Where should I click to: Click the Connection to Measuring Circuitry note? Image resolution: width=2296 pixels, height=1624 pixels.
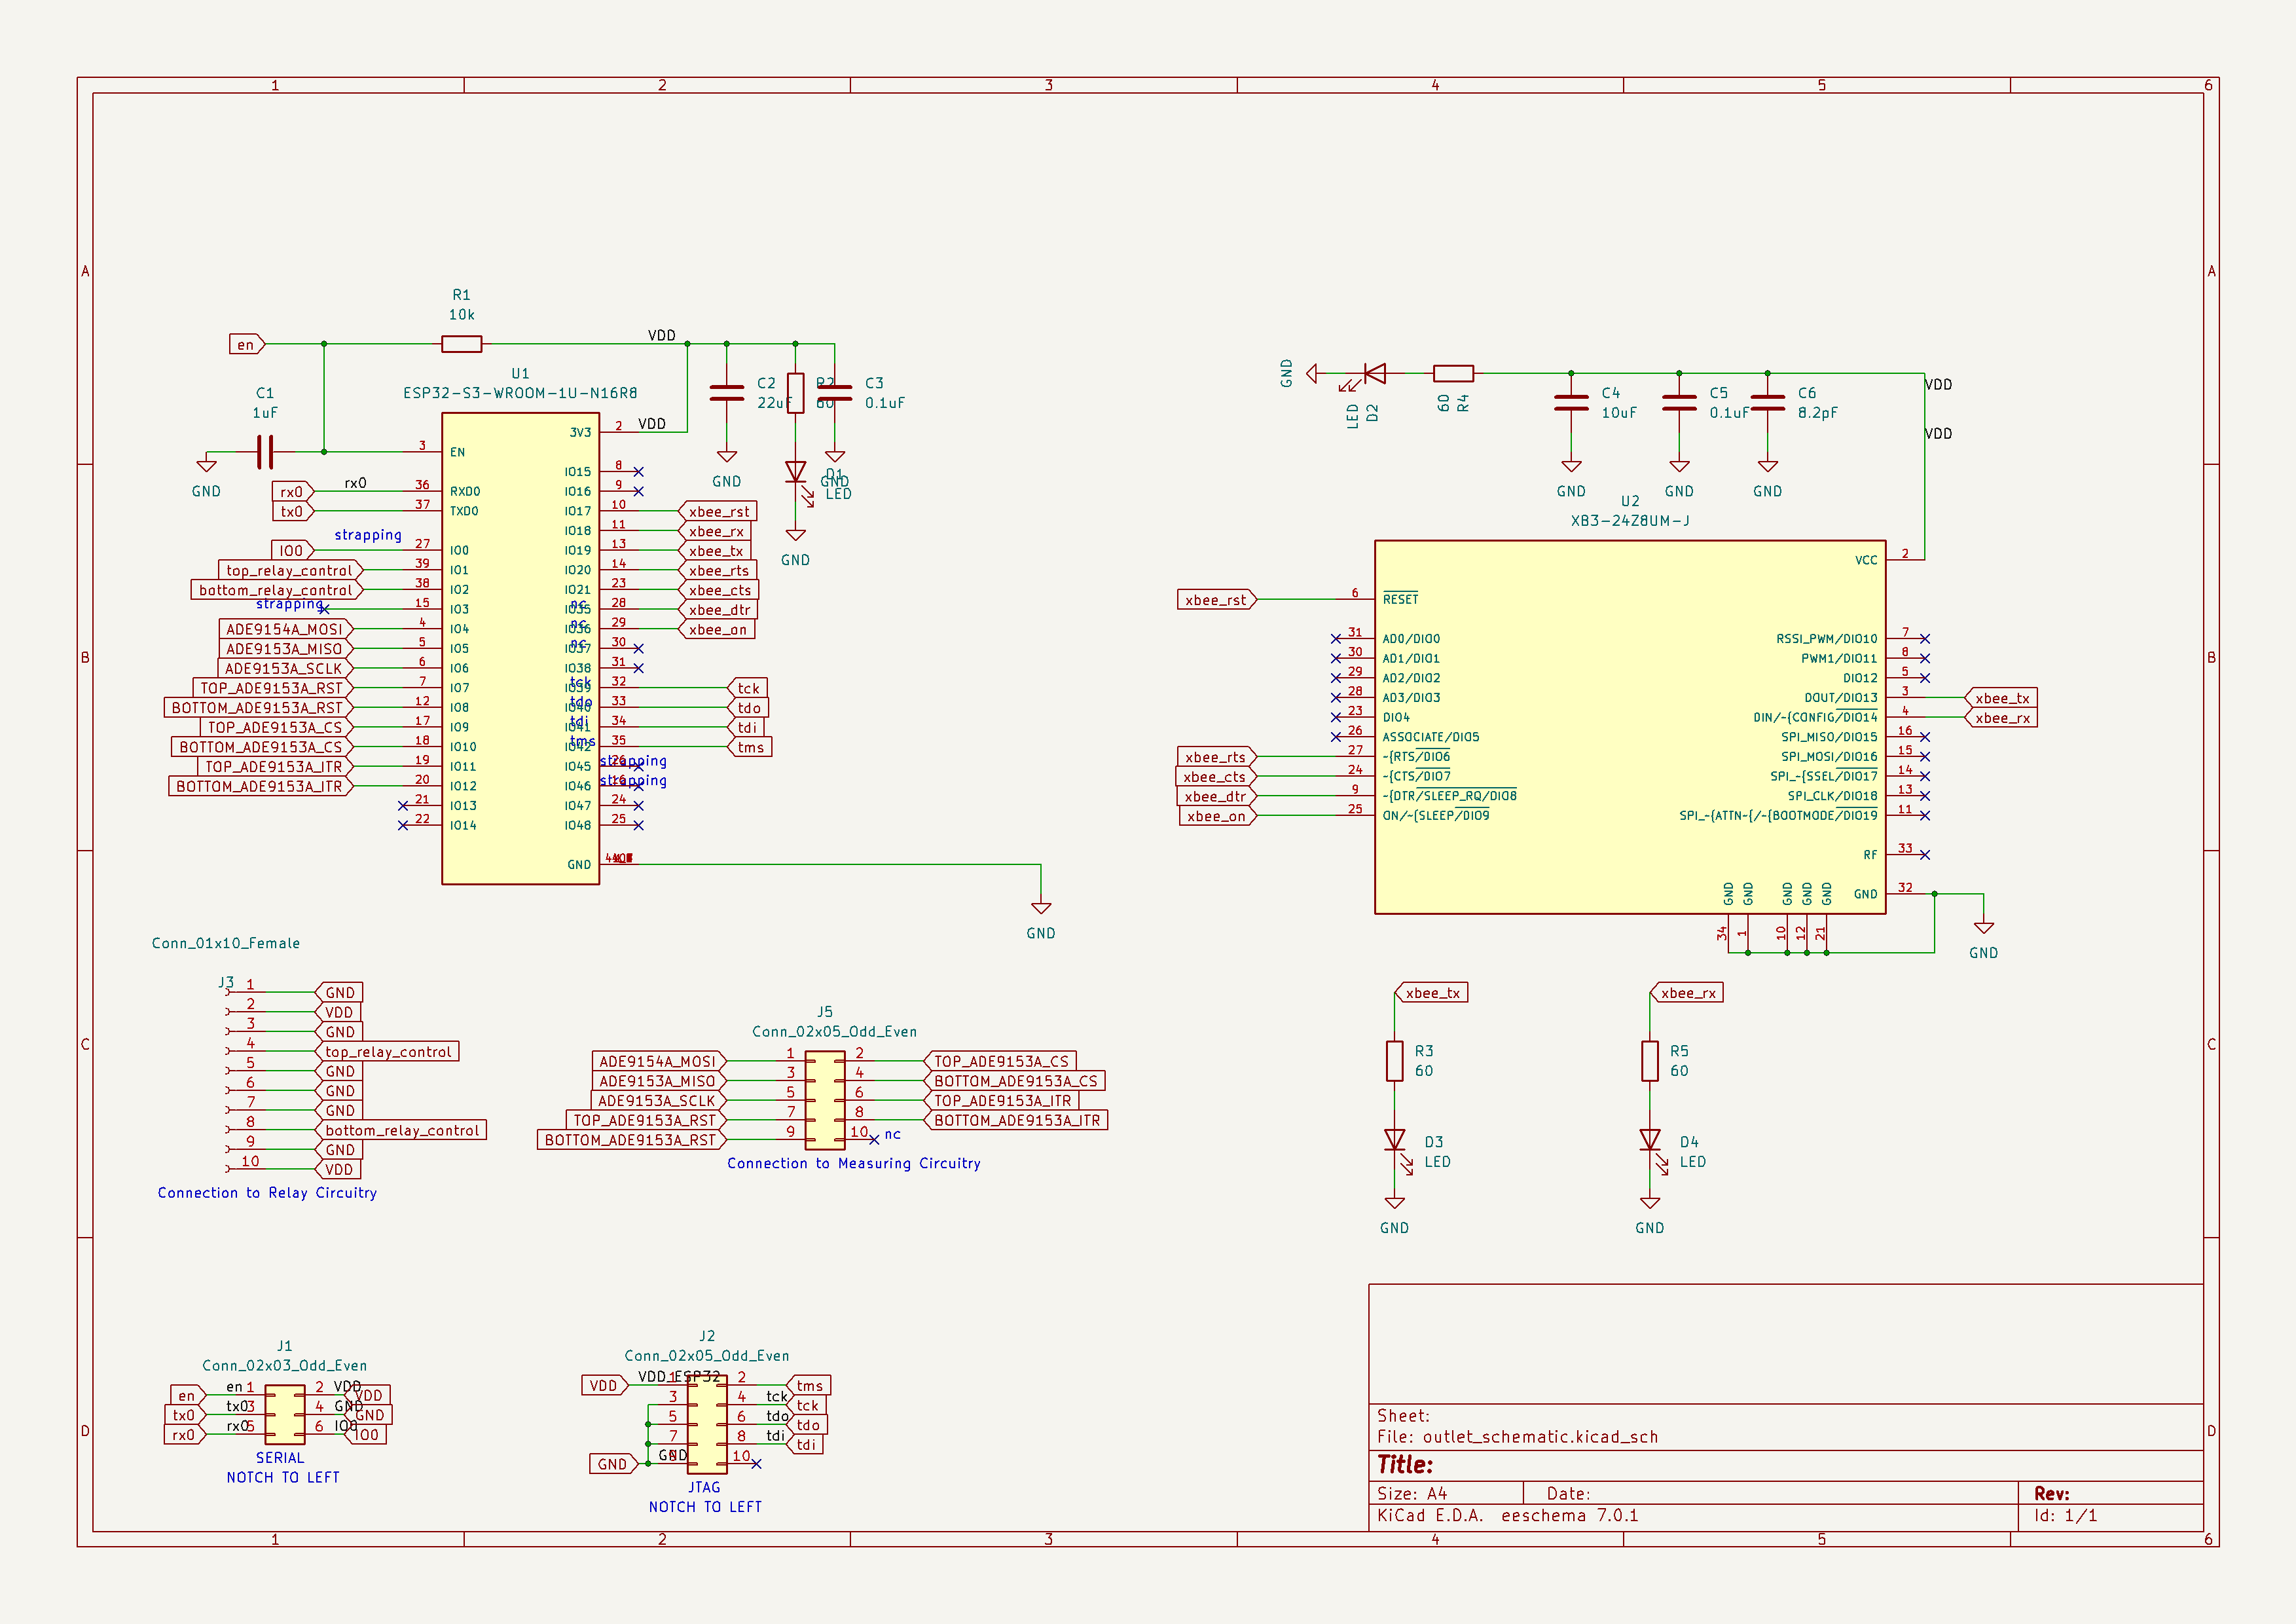[x=854, y=1163]
